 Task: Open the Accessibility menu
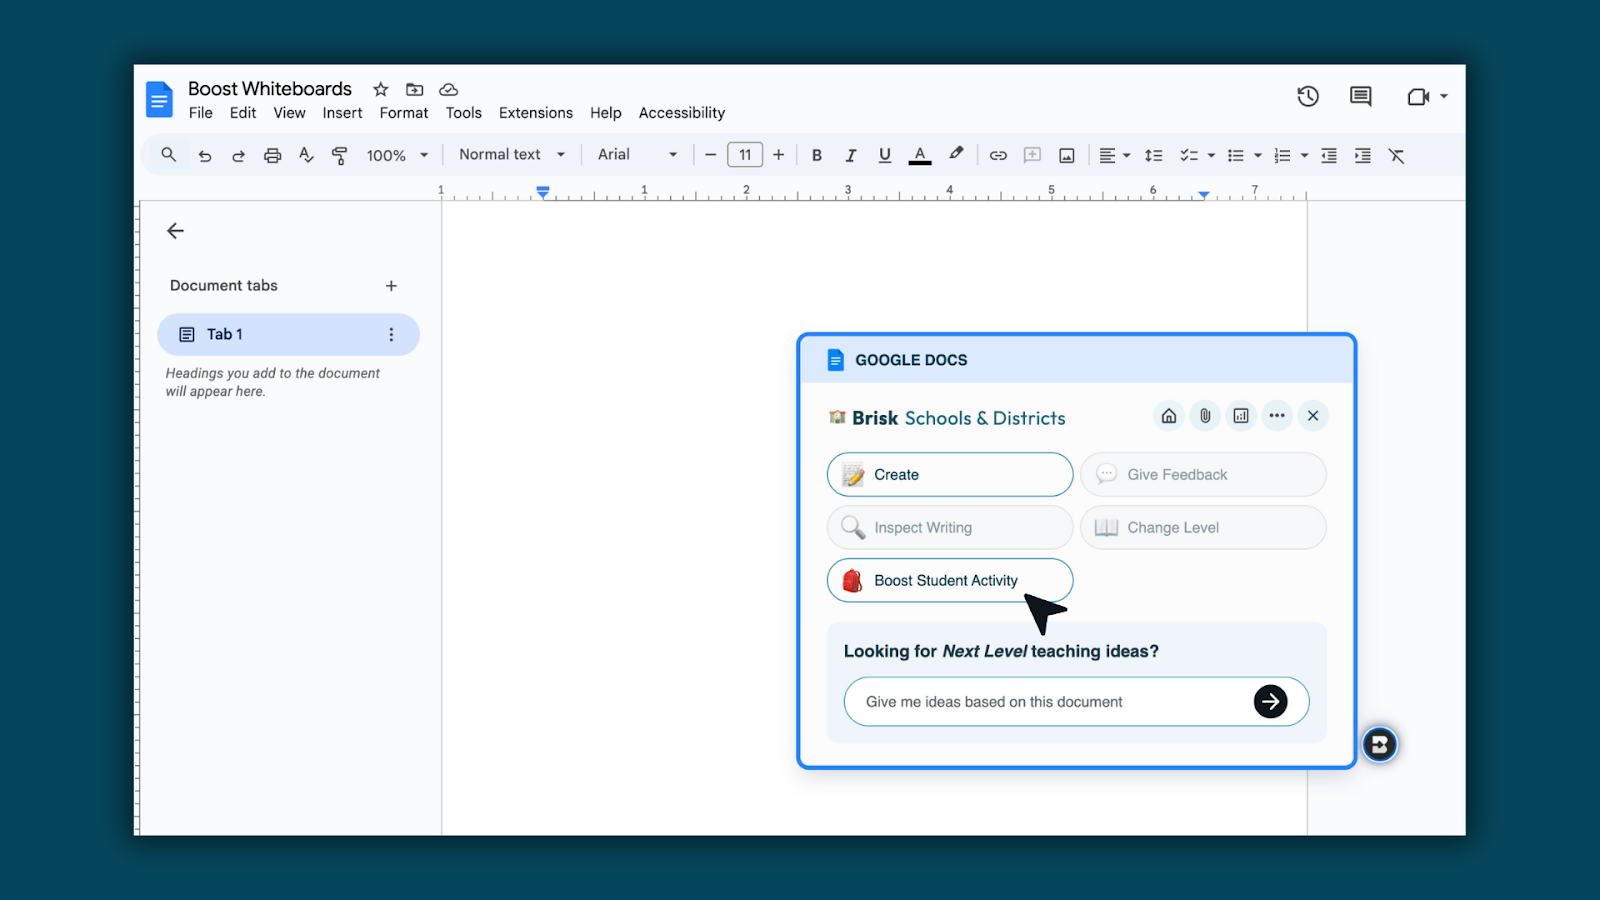pyautogui.click(x=681, y=113)
